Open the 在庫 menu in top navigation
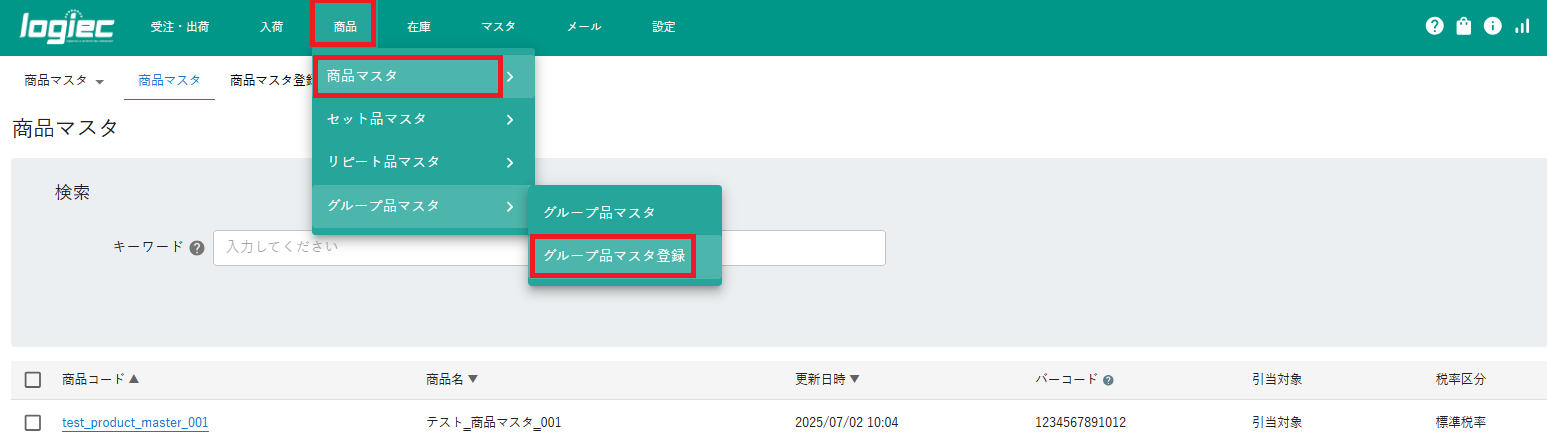Screen dimensions: 1547x439 tap(419, 27)
